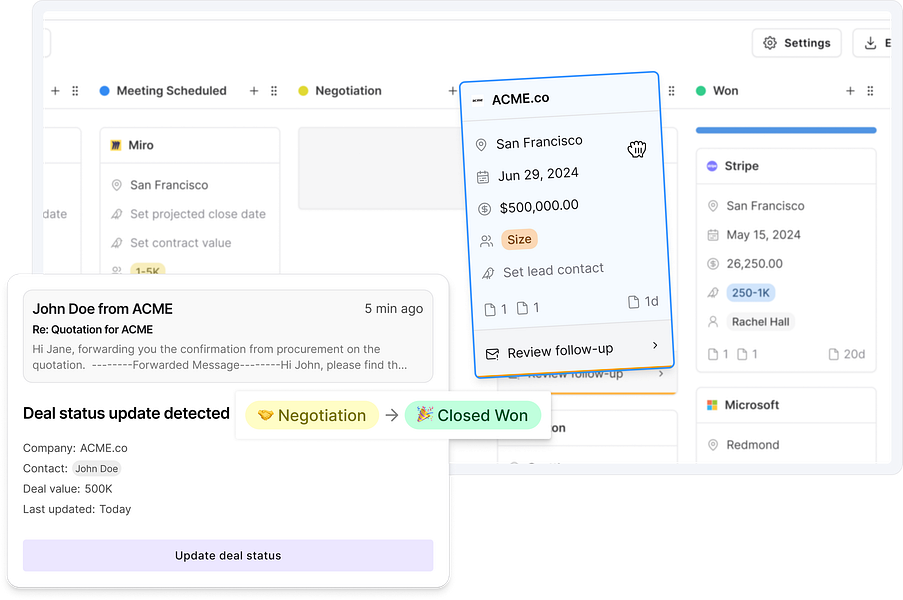Open drag handle of Meeting Scheduled column
The image size is (903, 600).
click(274, 91)
